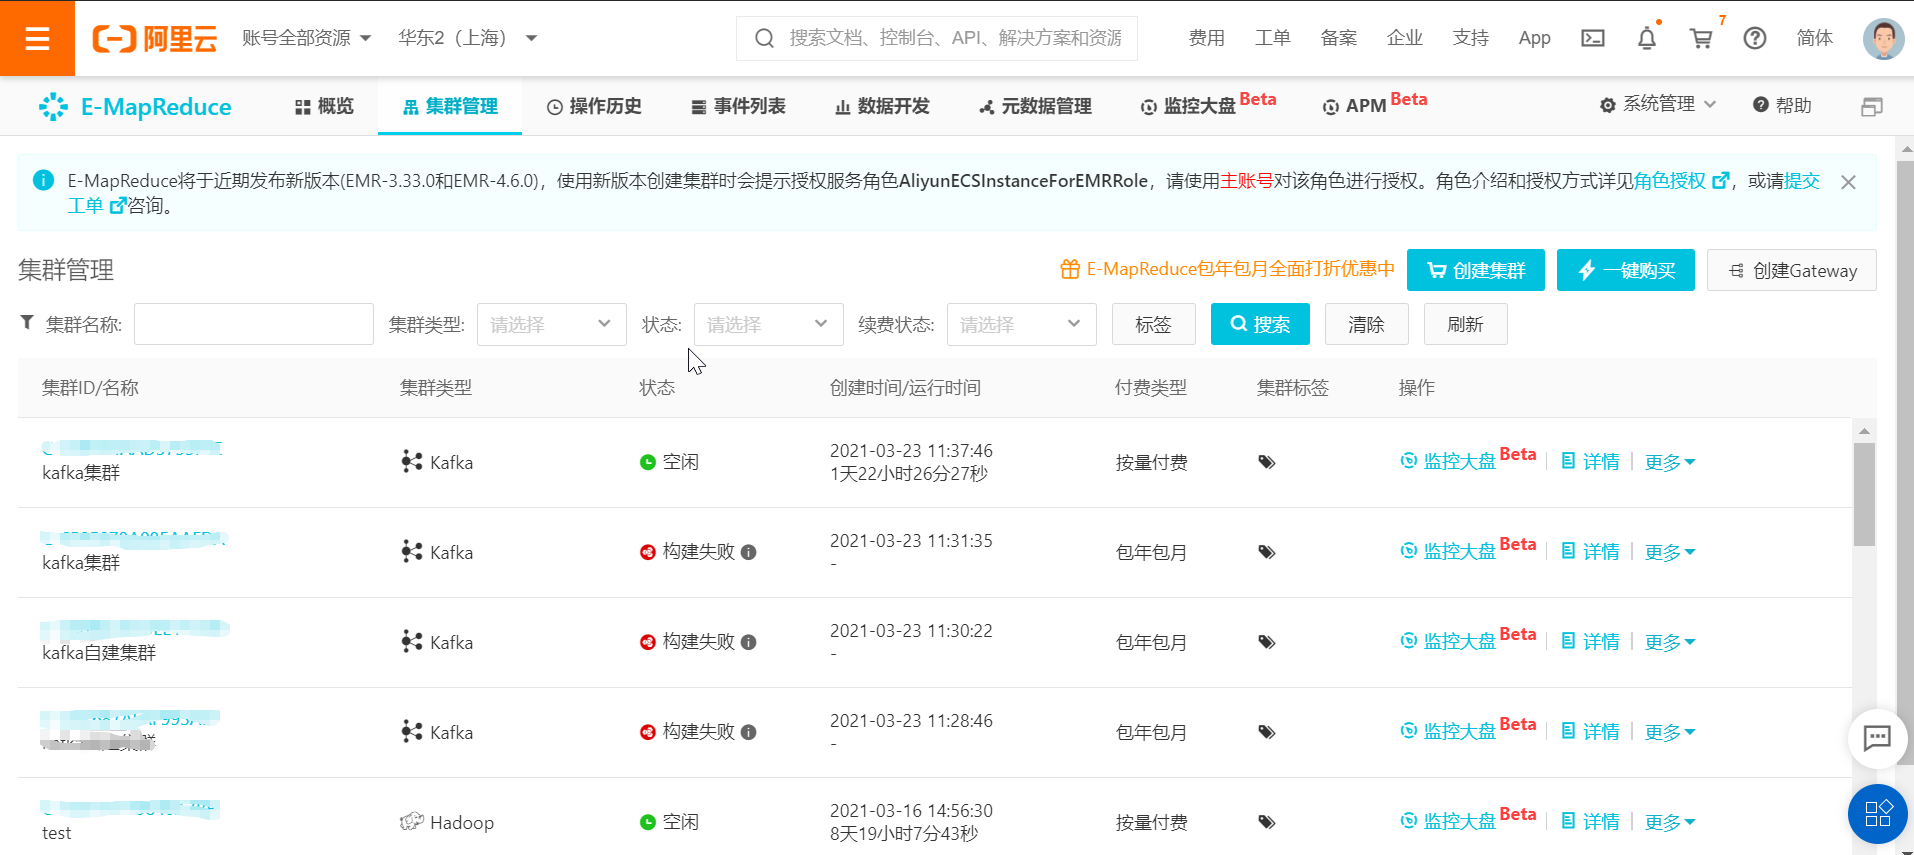Screen dimensions: 1914x855
Task: Expand 更多 for the test Hadoop row
Action: tap(1670, 822)
